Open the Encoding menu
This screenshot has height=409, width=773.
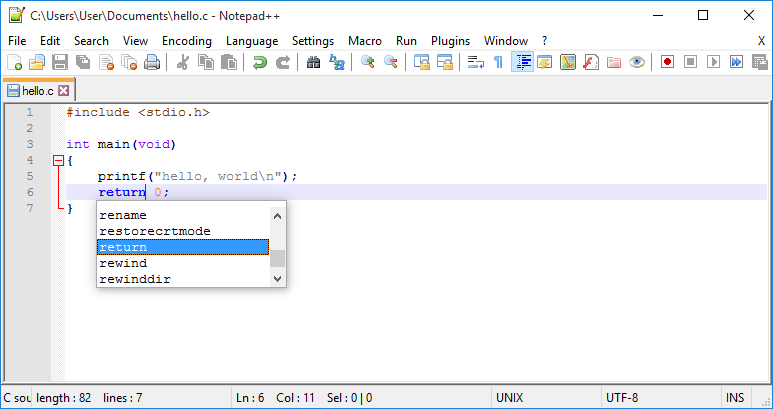pyautogui.click(x=187, y=41)
